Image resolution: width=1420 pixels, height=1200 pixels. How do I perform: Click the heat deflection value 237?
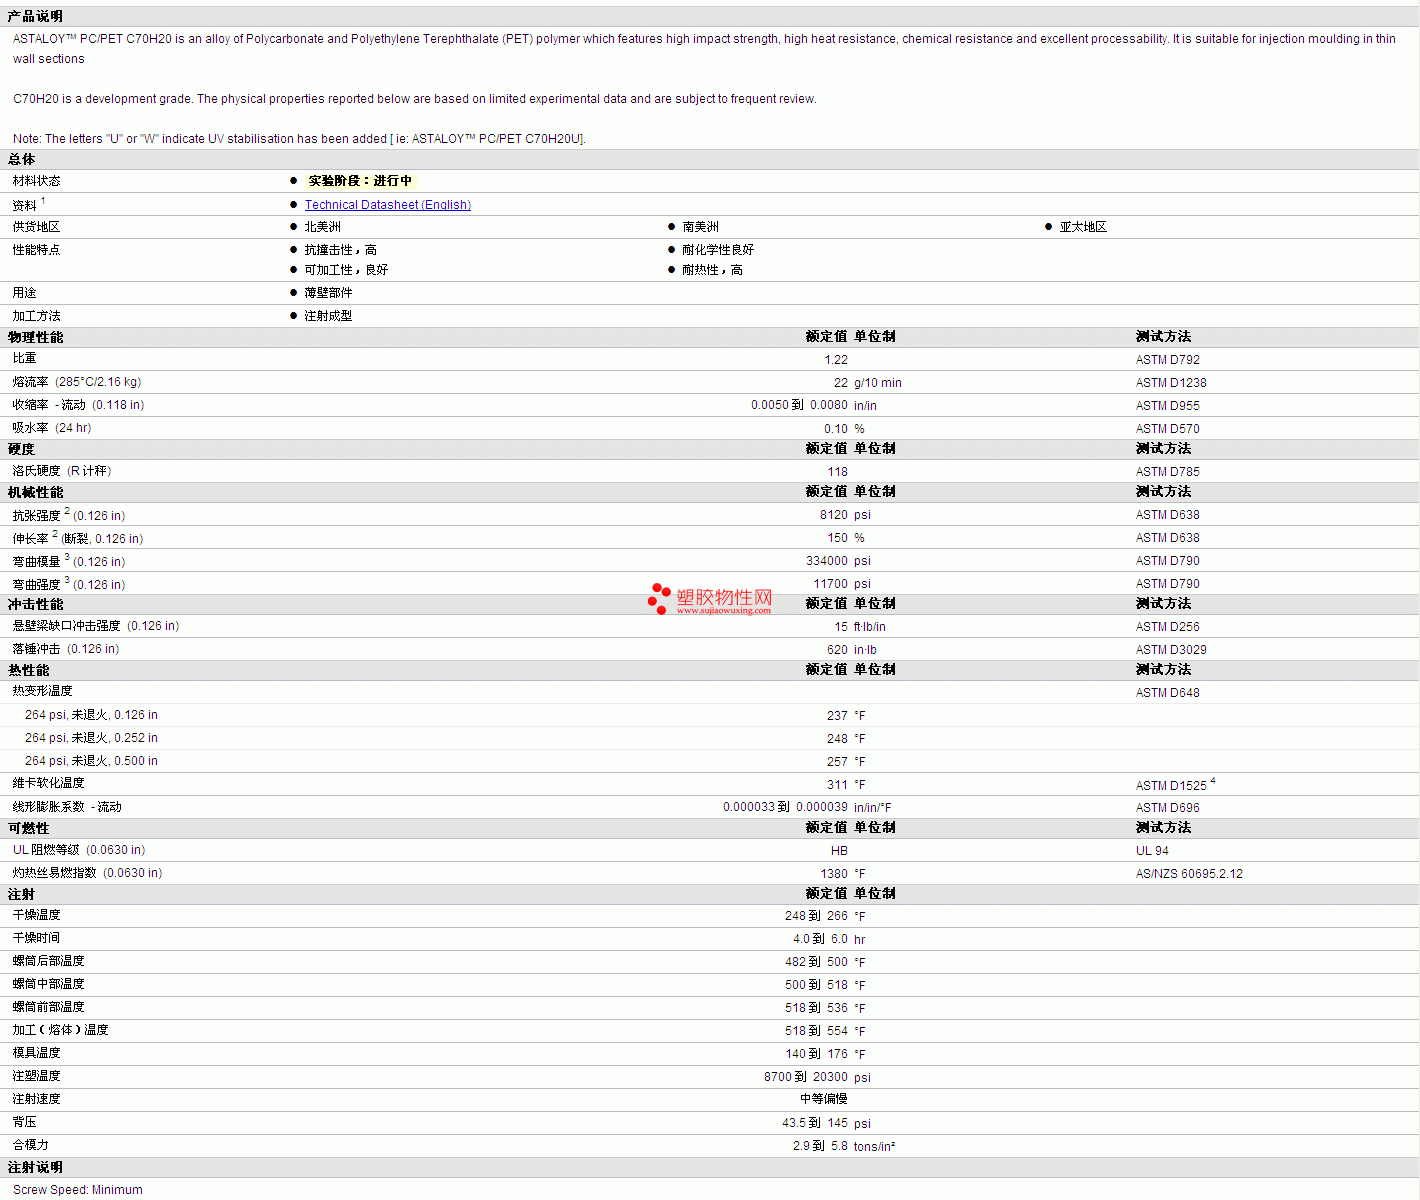coord(837,716)
